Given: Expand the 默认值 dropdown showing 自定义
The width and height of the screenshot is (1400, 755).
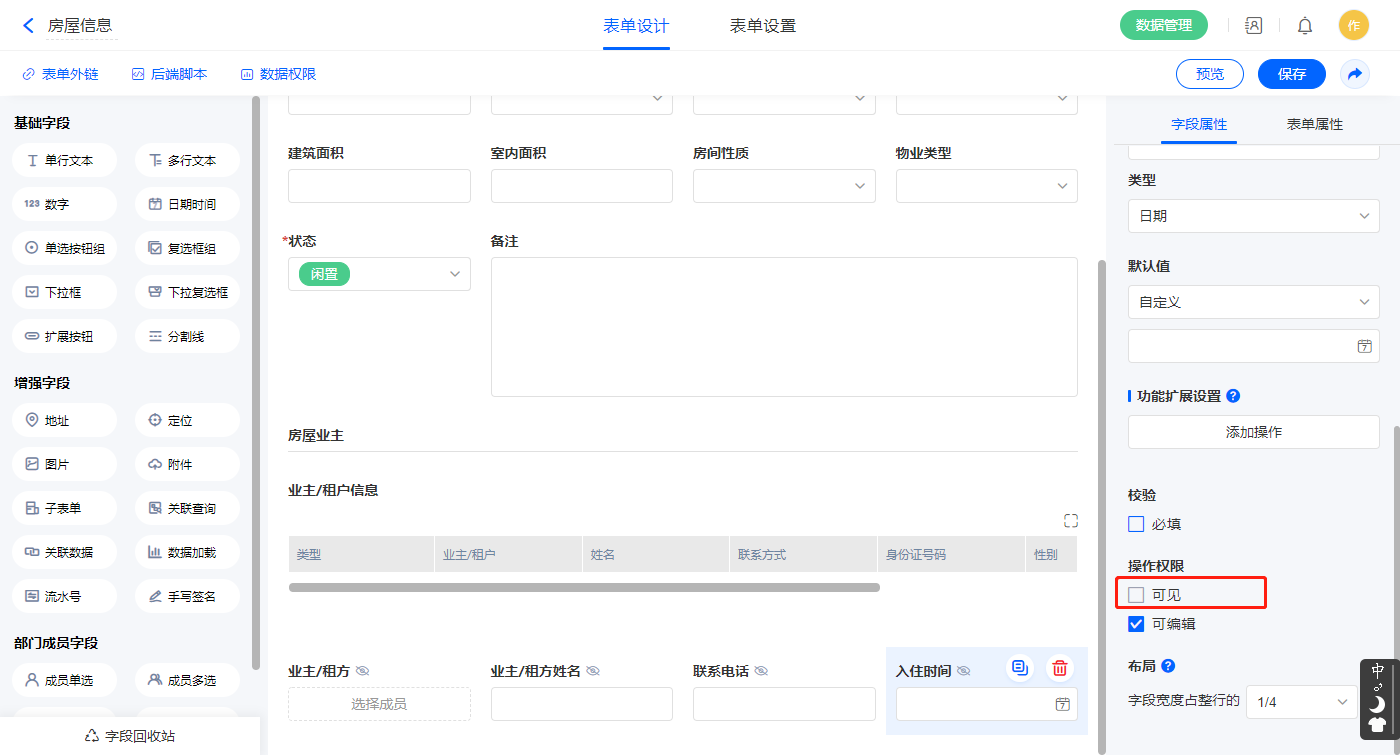Looking at the screenshot, I should pyautogui.click(x=1253, y=302).
